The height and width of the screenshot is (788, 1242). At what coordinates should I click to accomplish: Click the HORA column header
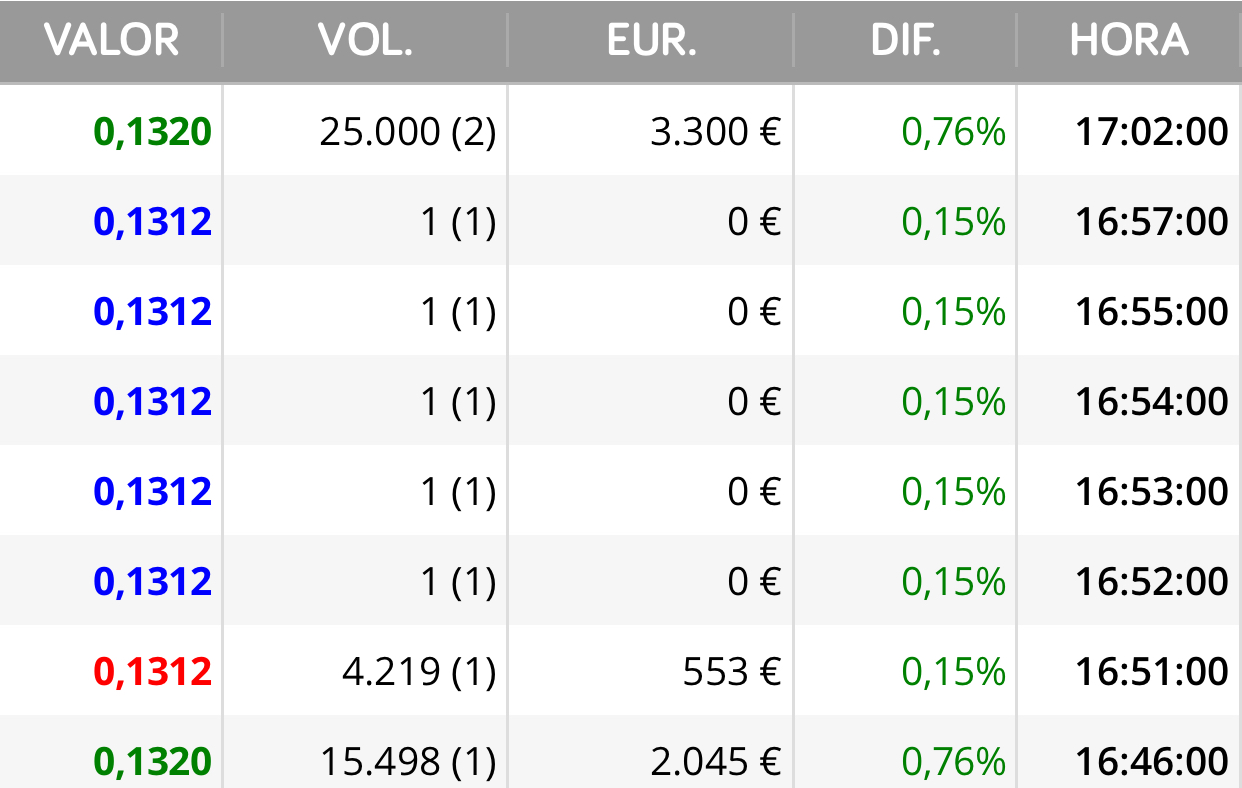click(1129, 41)
